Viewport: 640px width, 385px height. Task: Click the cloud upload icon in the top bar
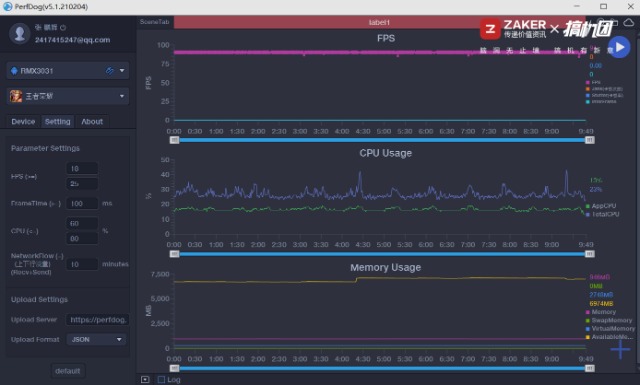pyautogui.click(x=629, y=22)
